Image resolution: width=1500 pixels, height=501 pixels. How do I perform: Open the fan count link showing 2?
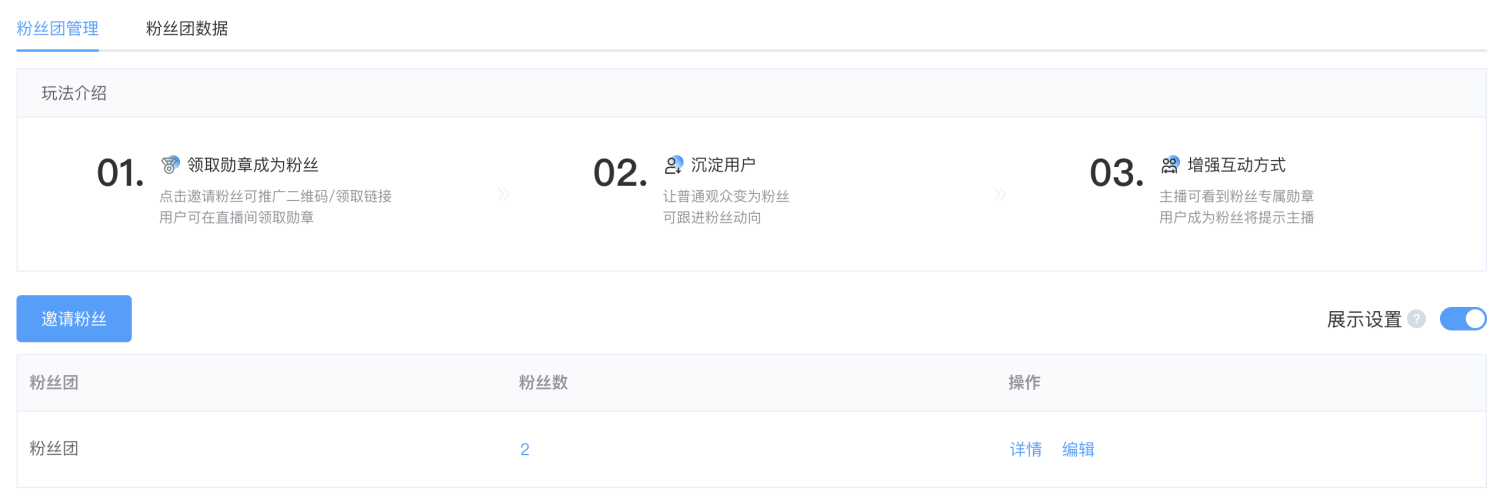(x=525, y=450)
